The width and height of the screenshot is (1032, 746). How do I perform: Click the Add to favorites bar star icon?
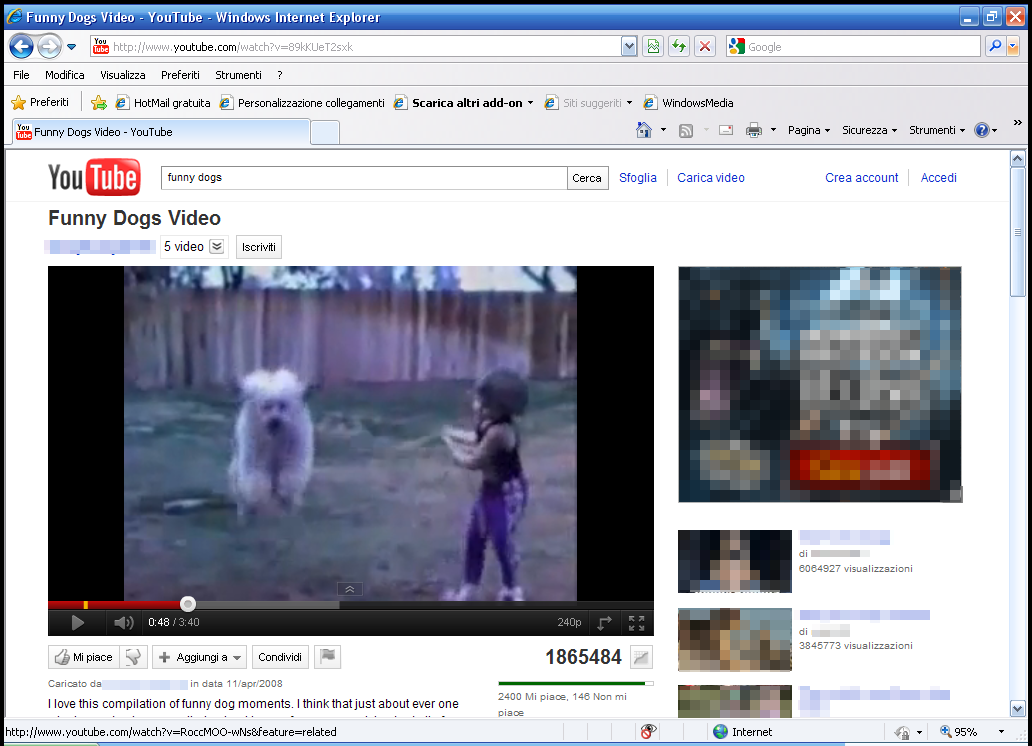(99, 102)
